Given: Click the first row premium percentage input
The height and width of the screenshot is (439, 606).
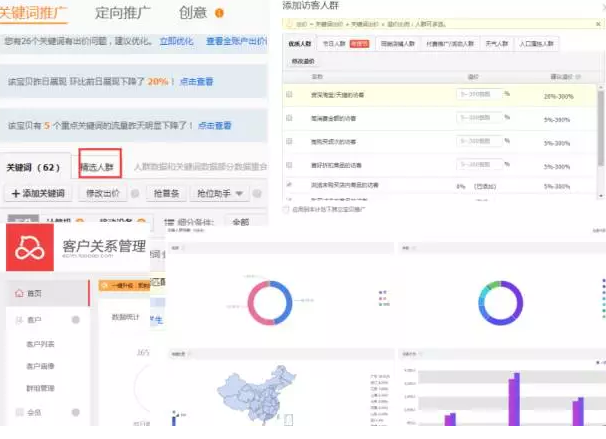Looking at the screenshot, I should [x=478, y=94].
